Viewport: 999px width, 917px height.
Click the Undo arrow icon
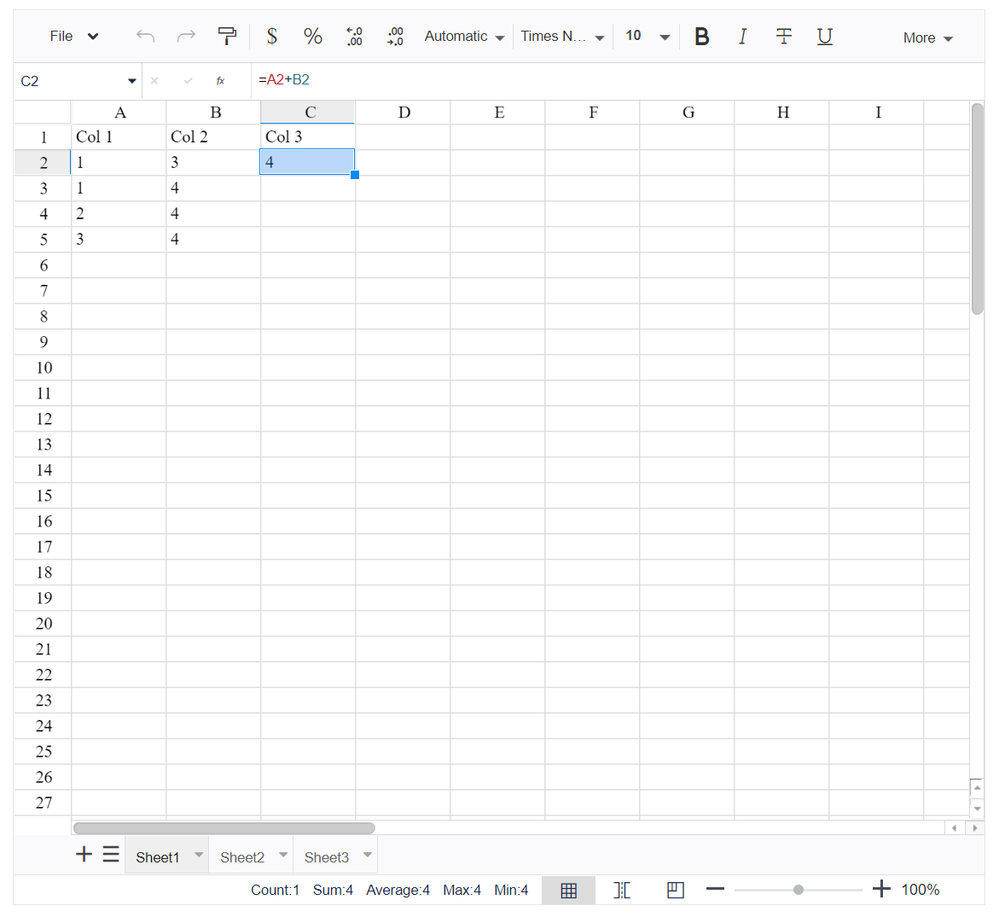(x=145, y=36)
